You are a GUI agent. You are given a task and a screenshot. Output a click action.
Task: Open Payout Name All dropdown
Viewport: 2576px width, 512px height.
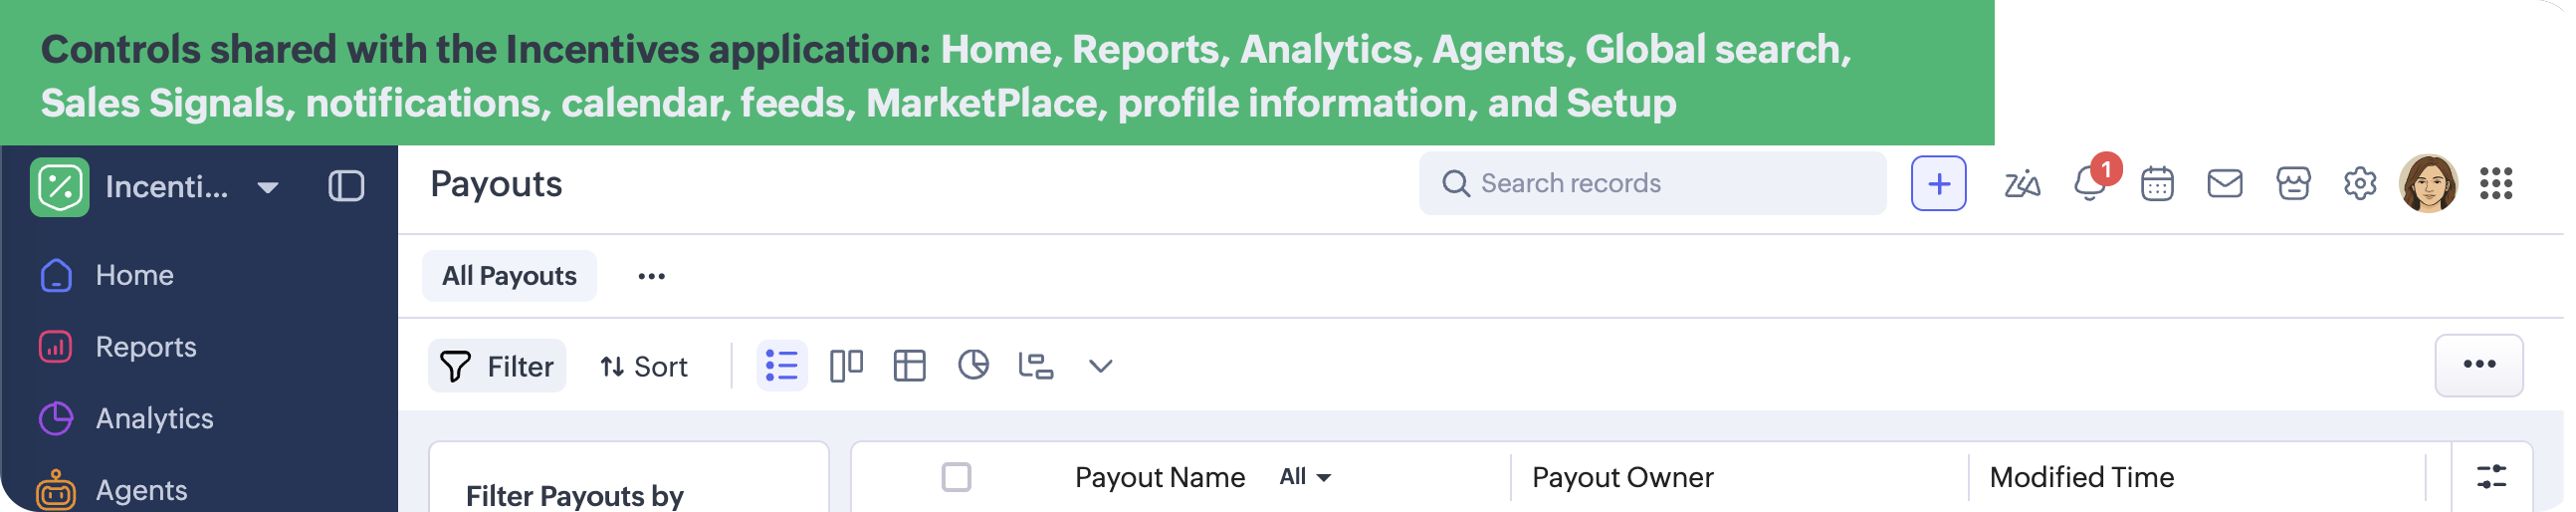[1305, 477]
